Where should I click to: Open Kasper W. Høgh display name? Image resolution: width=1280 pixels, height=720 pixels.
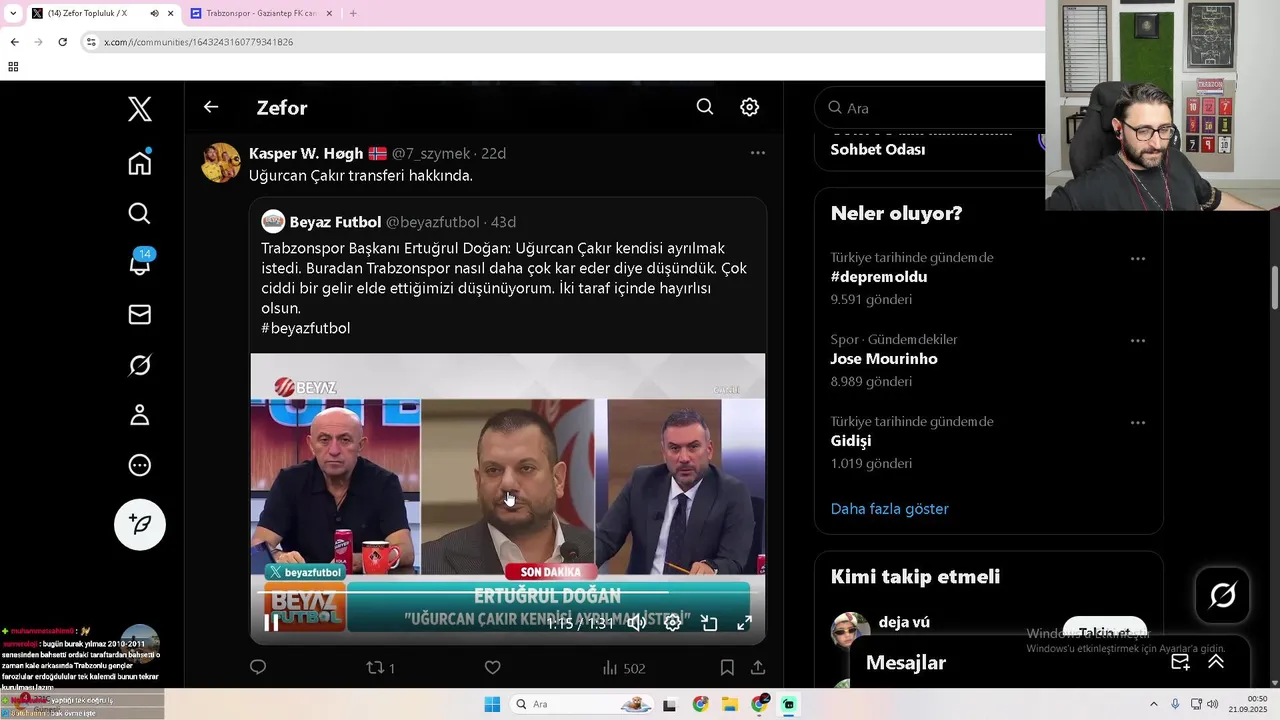[306, 153]
